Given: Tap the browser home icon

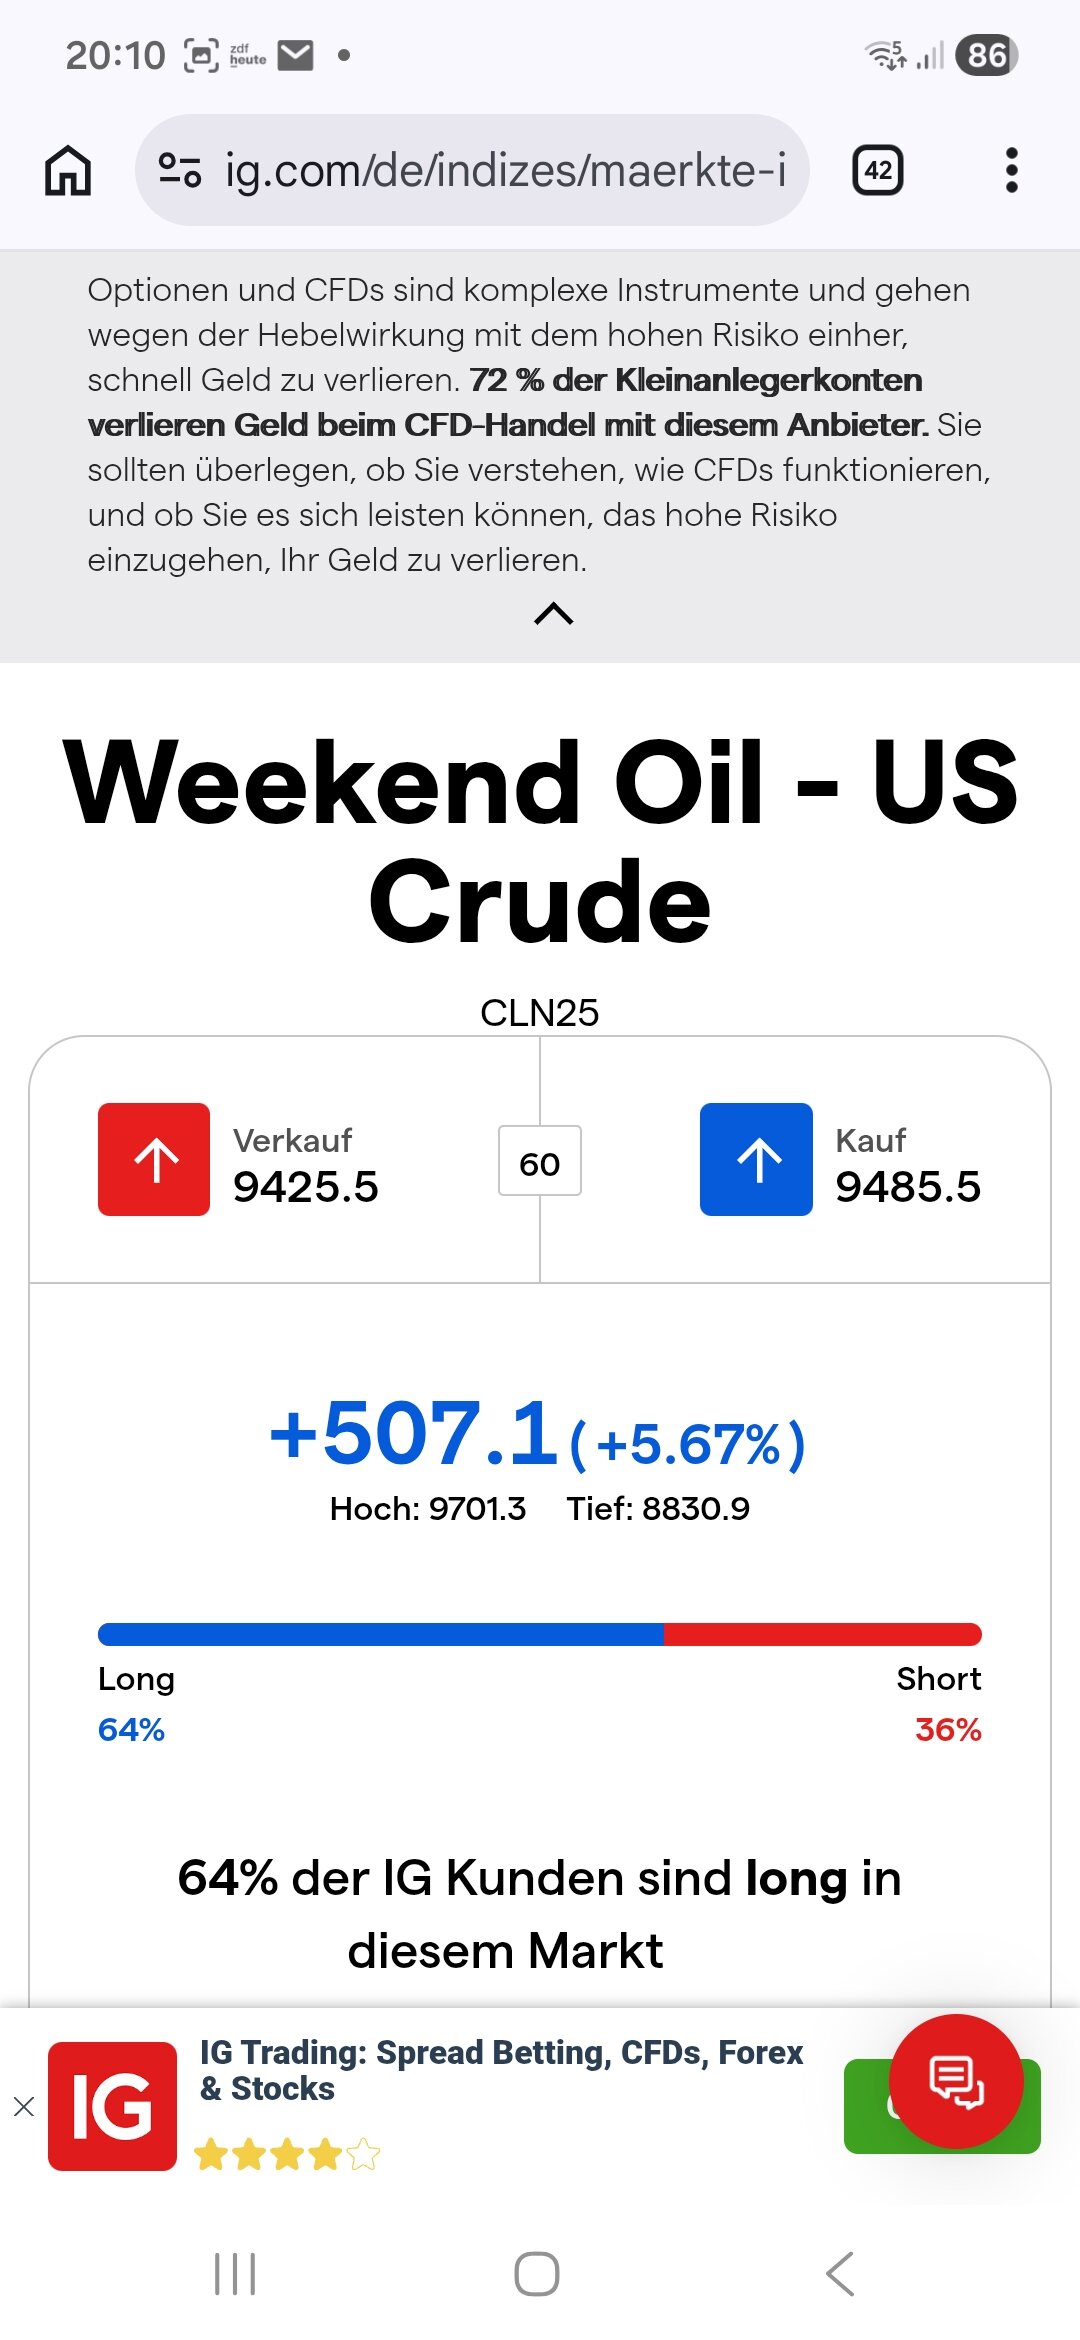Looking at the screenshot, I should [x=68, y=170].
